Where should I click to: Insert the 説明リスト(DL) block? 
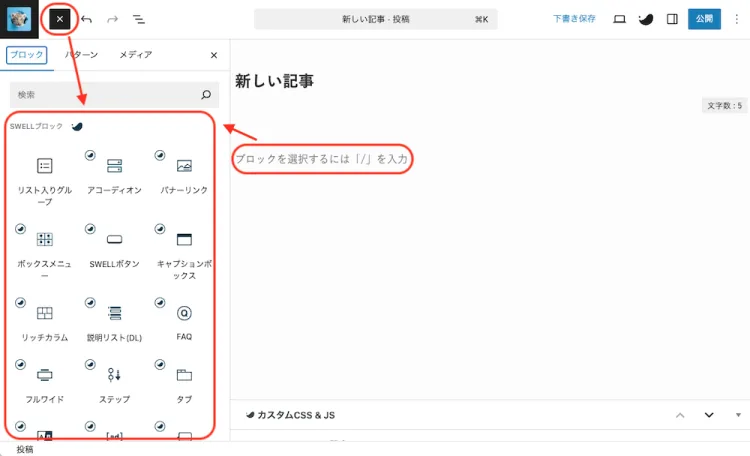114,322
